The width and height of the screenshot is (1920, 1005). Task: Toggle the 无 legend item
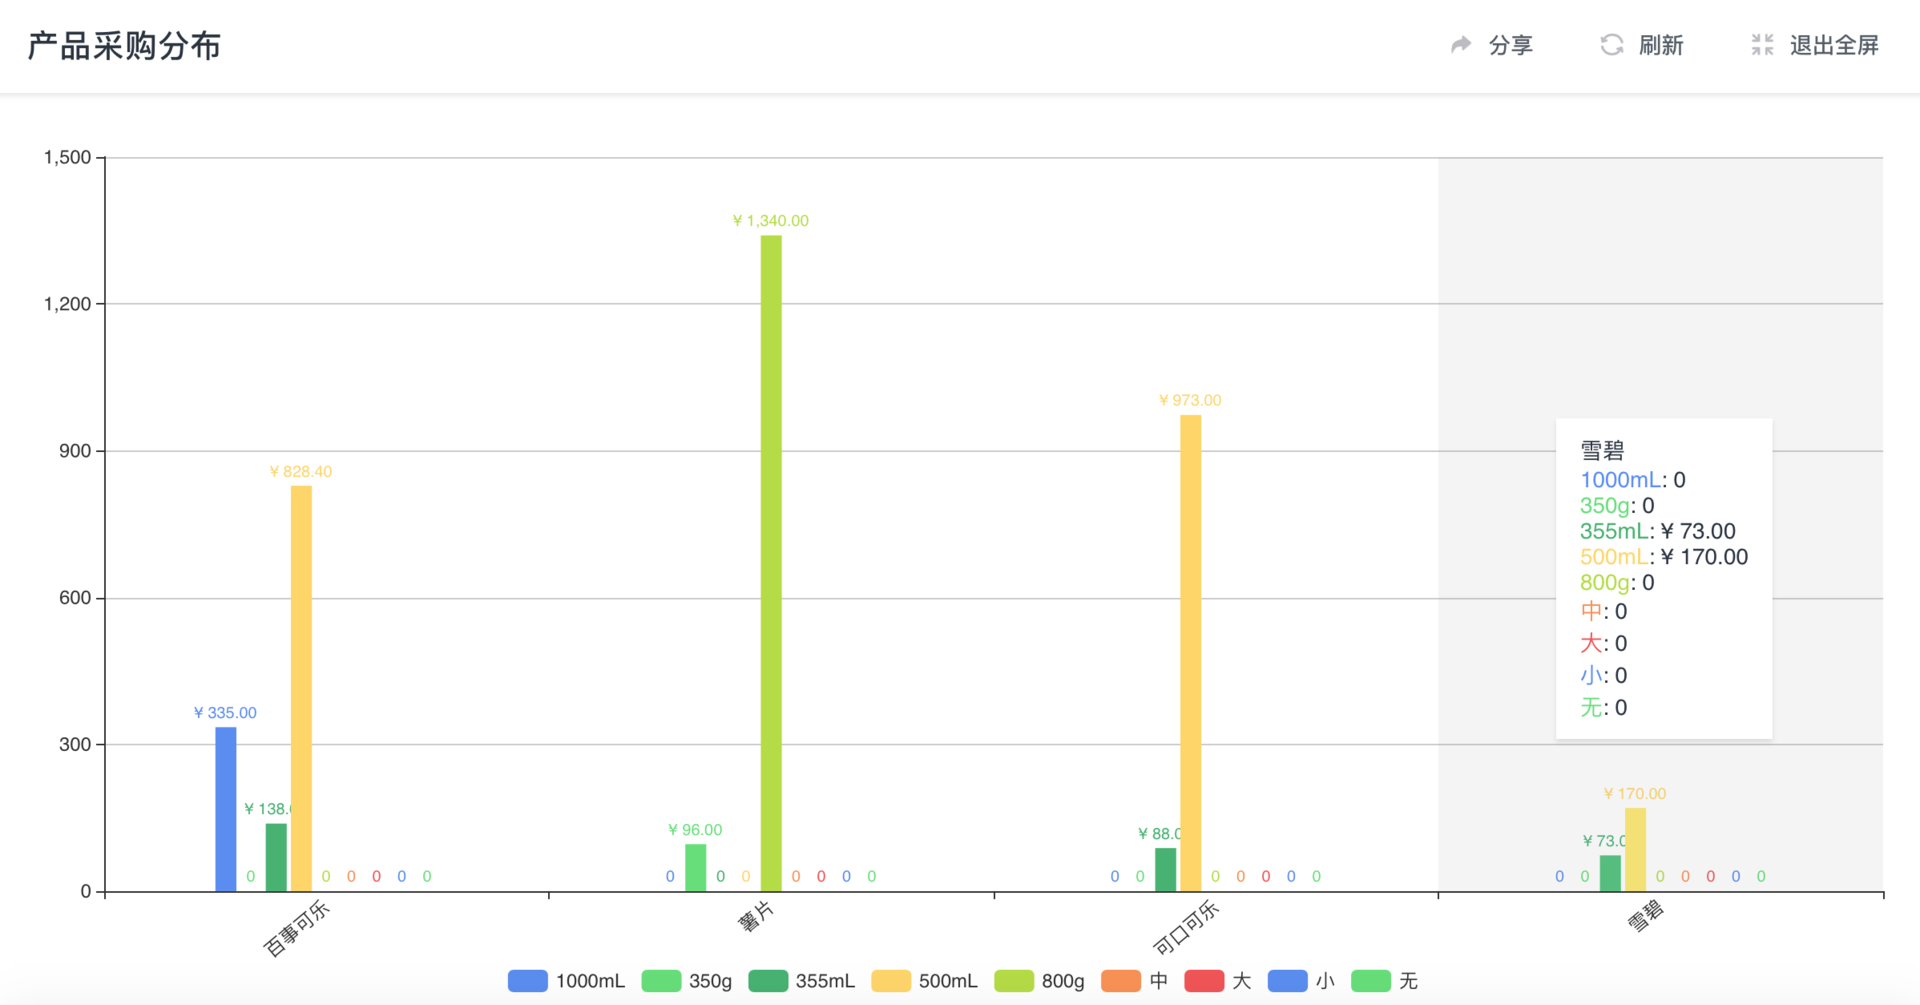click(1385, 981)
